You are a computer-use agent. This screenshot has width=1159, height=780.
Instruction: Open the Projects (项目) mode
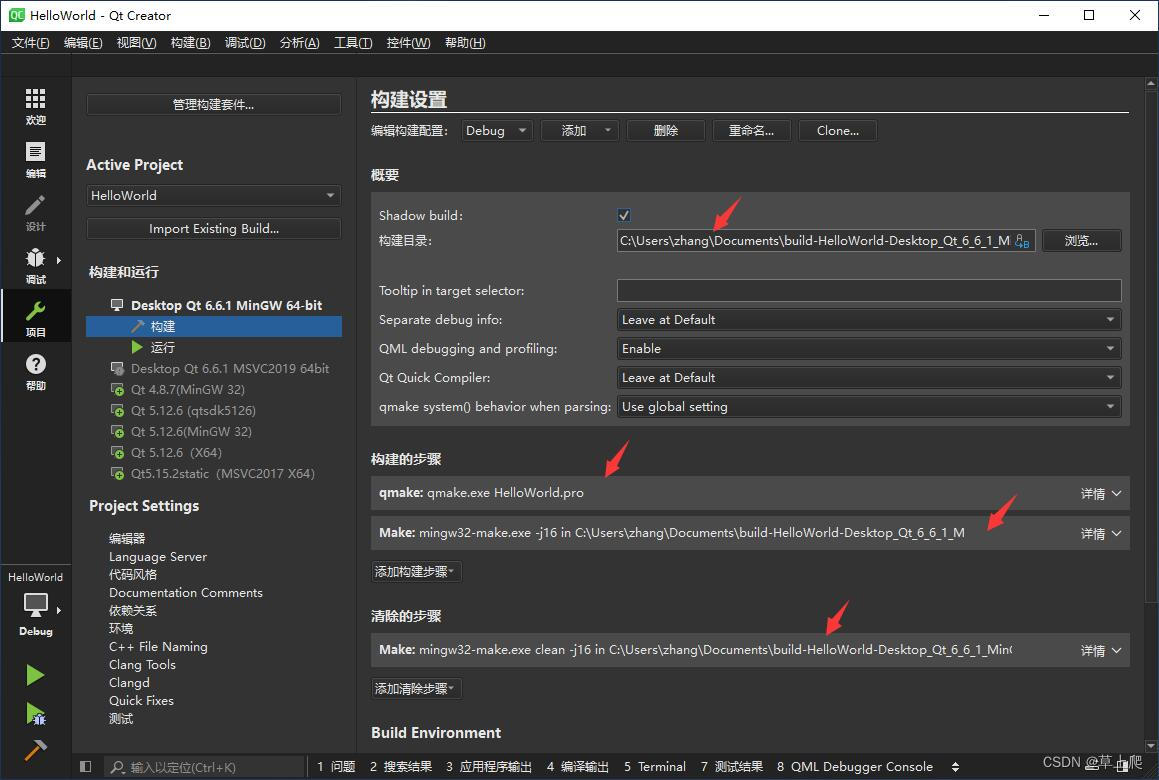35,318
